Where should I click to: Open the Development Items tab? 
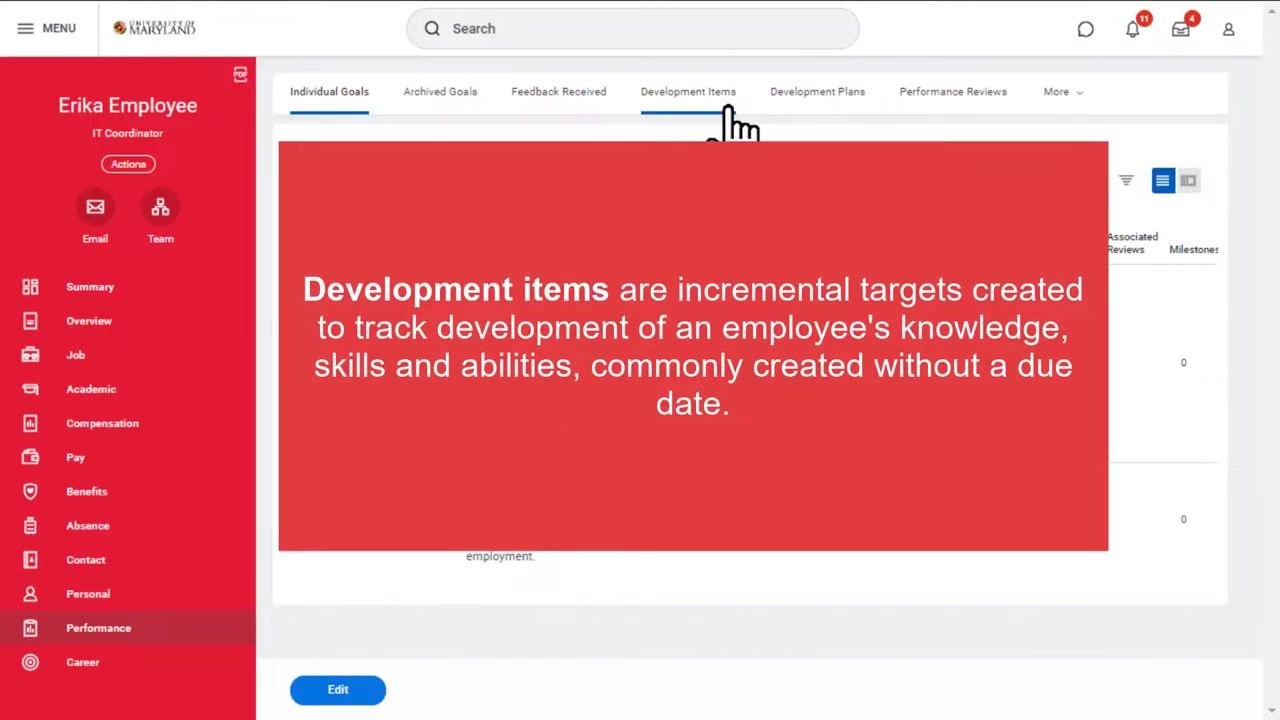(688, 92)
